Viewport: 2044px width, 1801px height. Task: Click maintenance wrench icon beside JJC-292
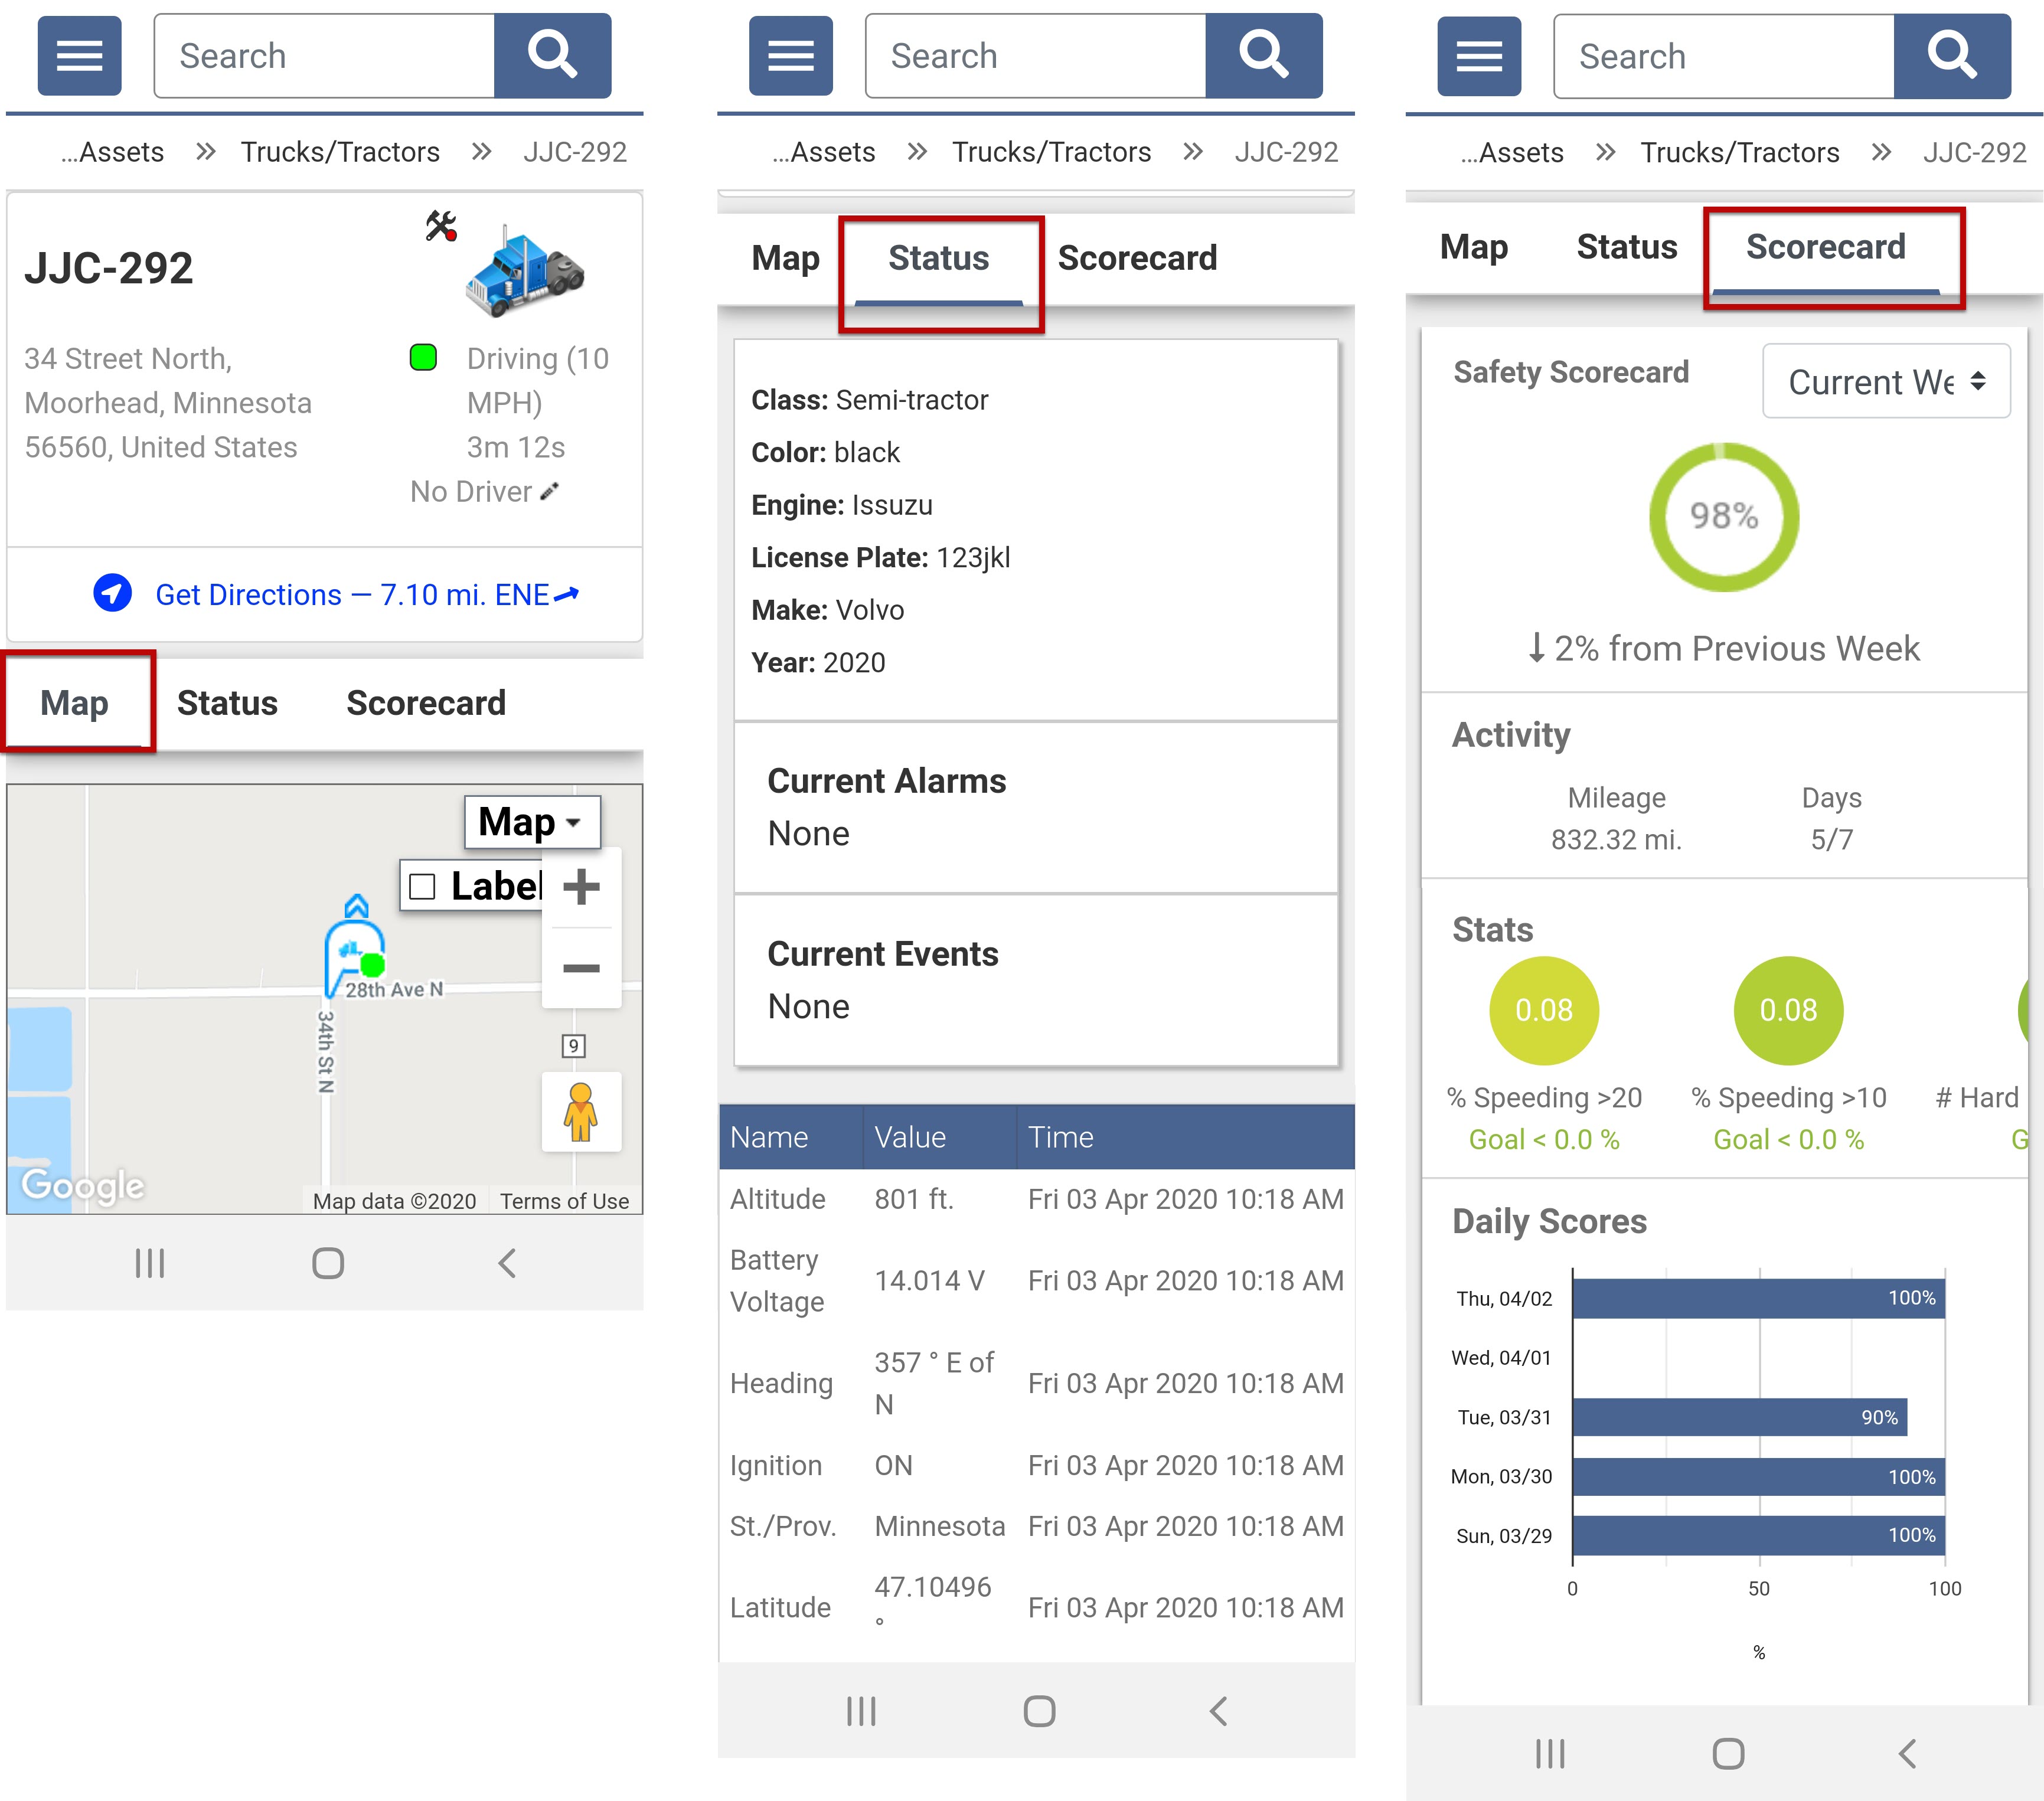441,226
